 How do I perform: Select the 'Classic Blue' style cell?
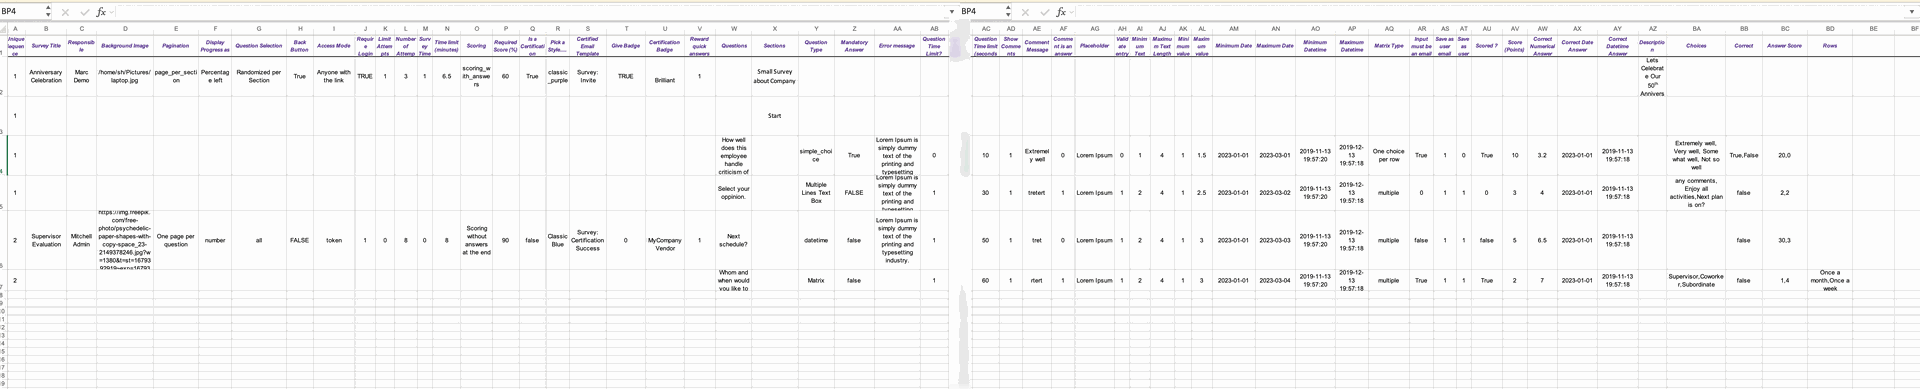[x=558, y=240]
